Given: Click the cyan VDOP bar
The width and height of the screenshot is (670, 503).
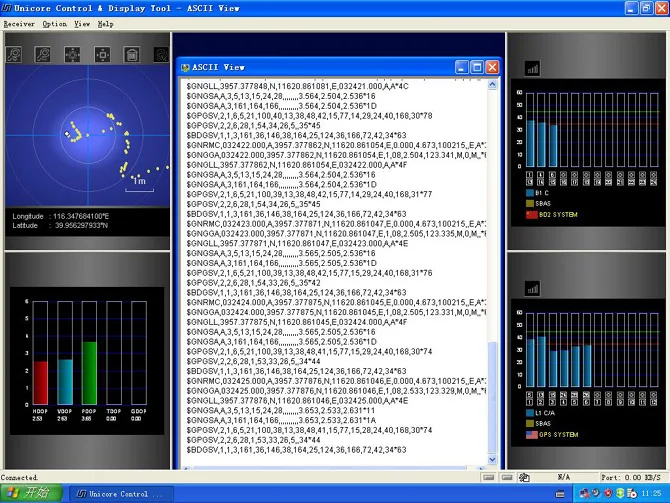Looking at the screenshot, I should click(x=65, y=382).
